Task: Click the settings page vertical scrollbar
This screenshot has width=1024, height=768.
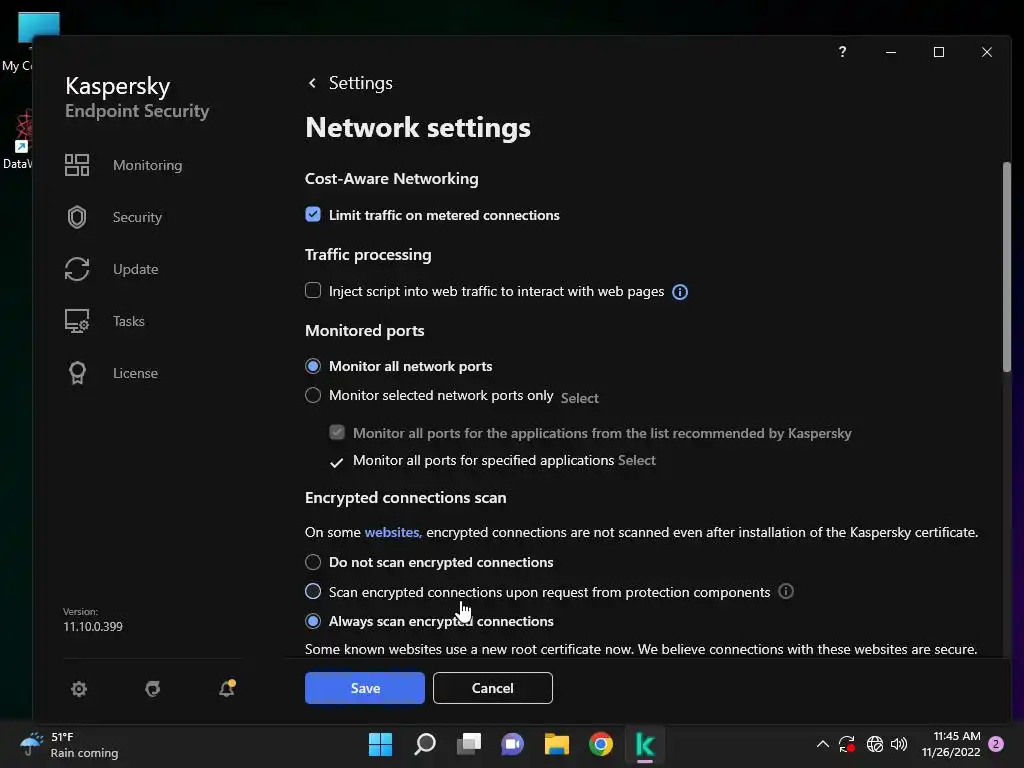Action: point(1006,266)
